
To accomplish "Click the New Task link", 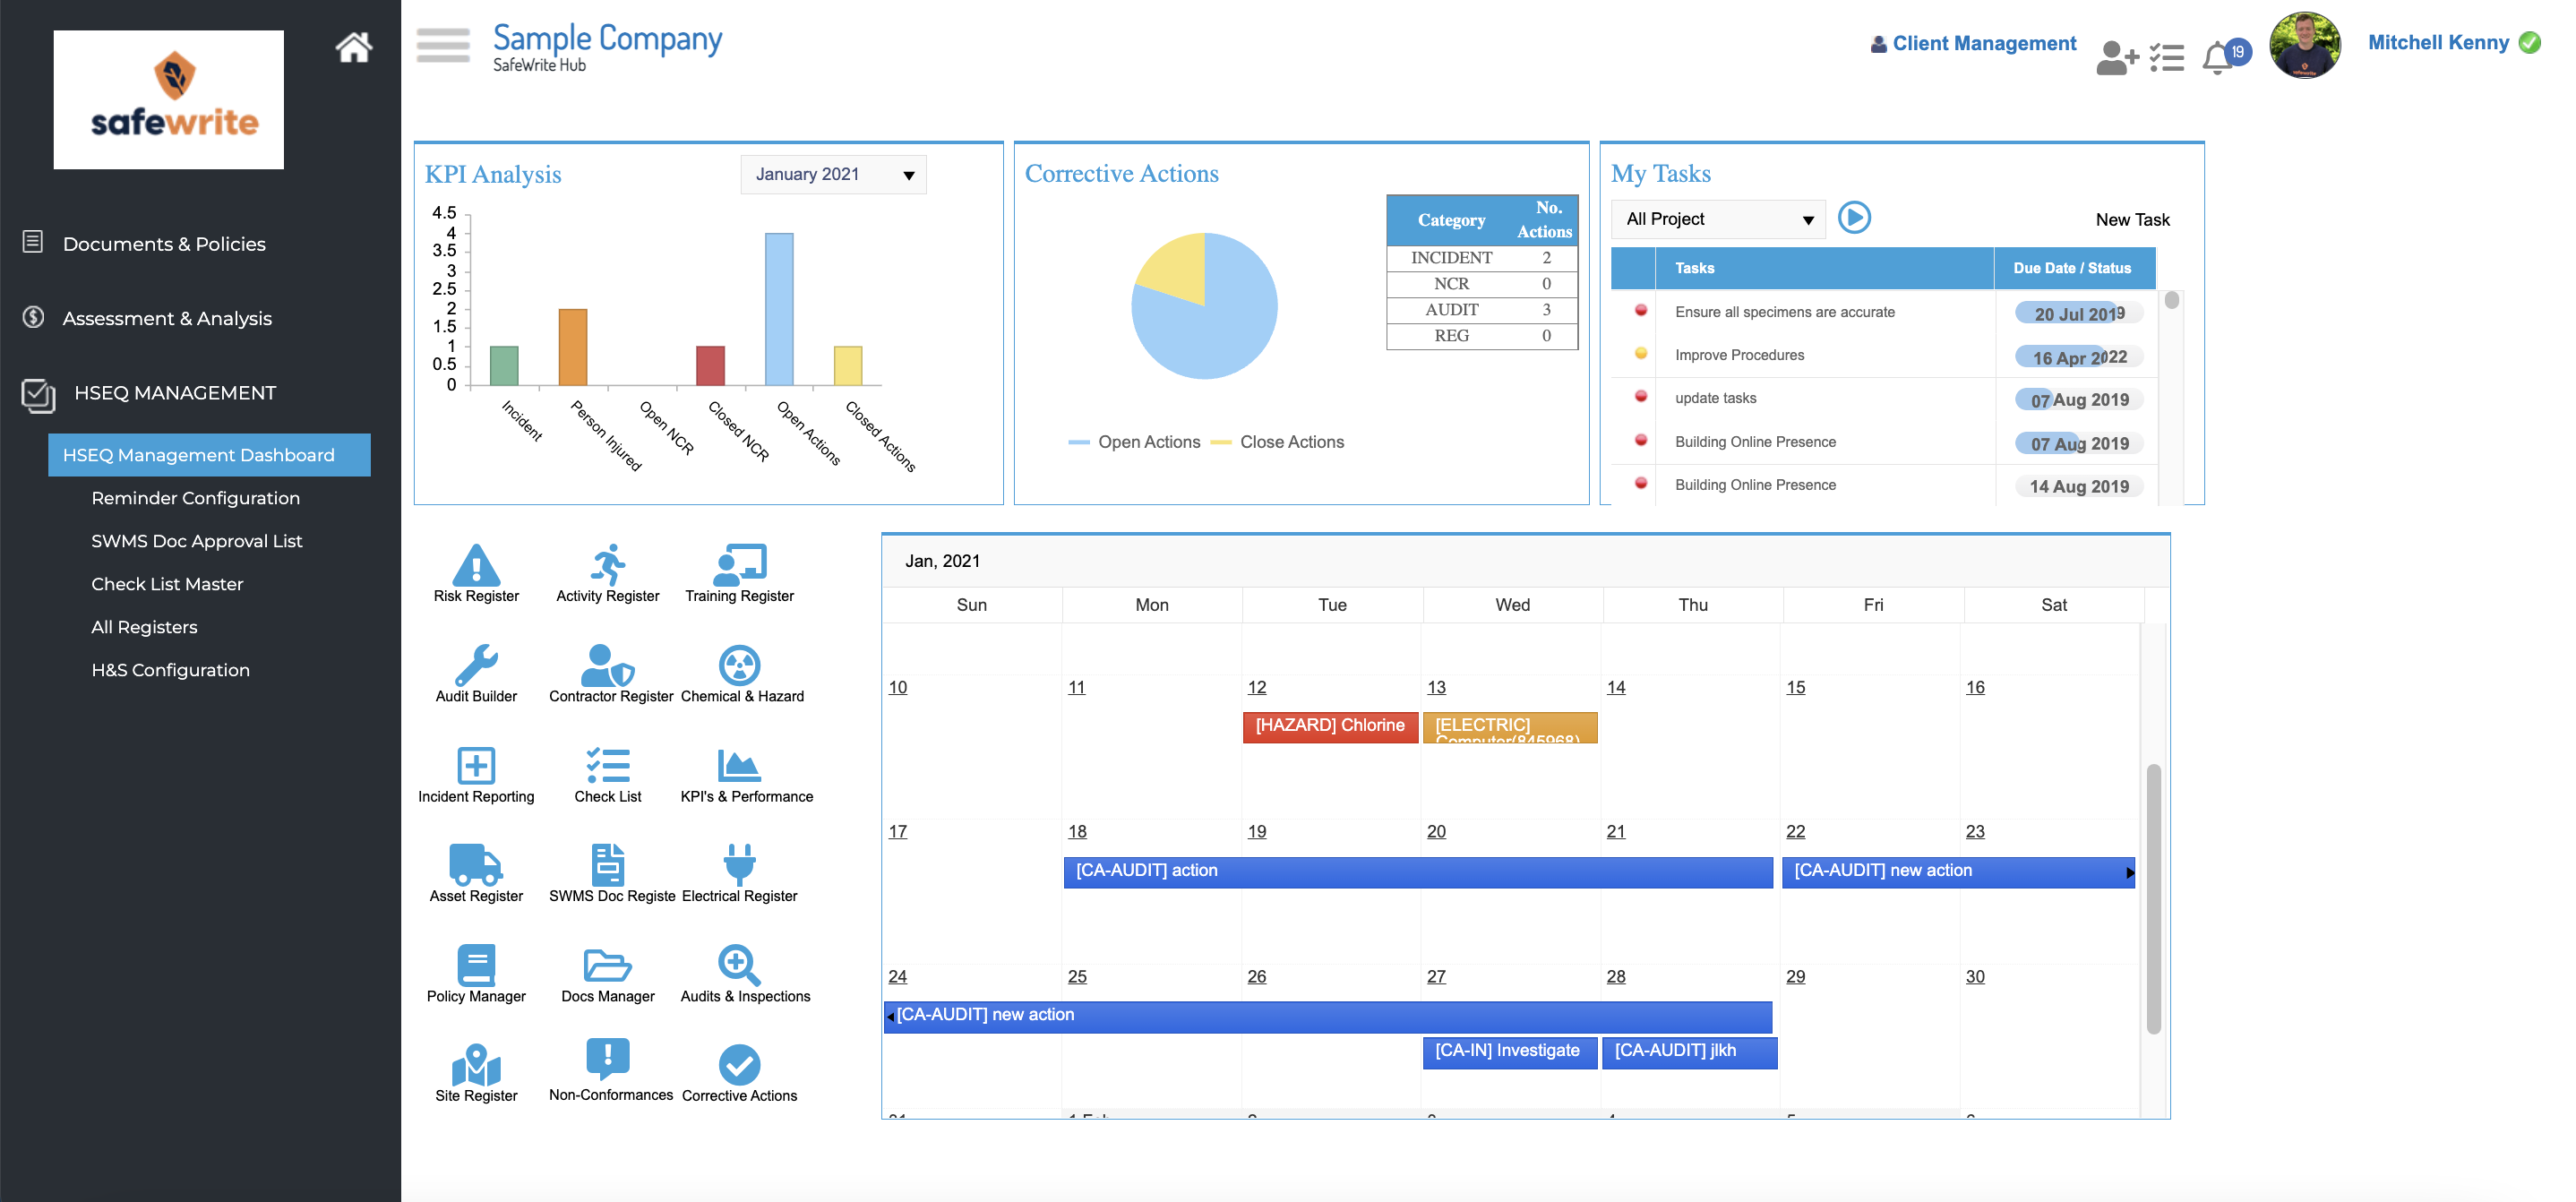I will pyautogui.click(x=2133, y=219).
